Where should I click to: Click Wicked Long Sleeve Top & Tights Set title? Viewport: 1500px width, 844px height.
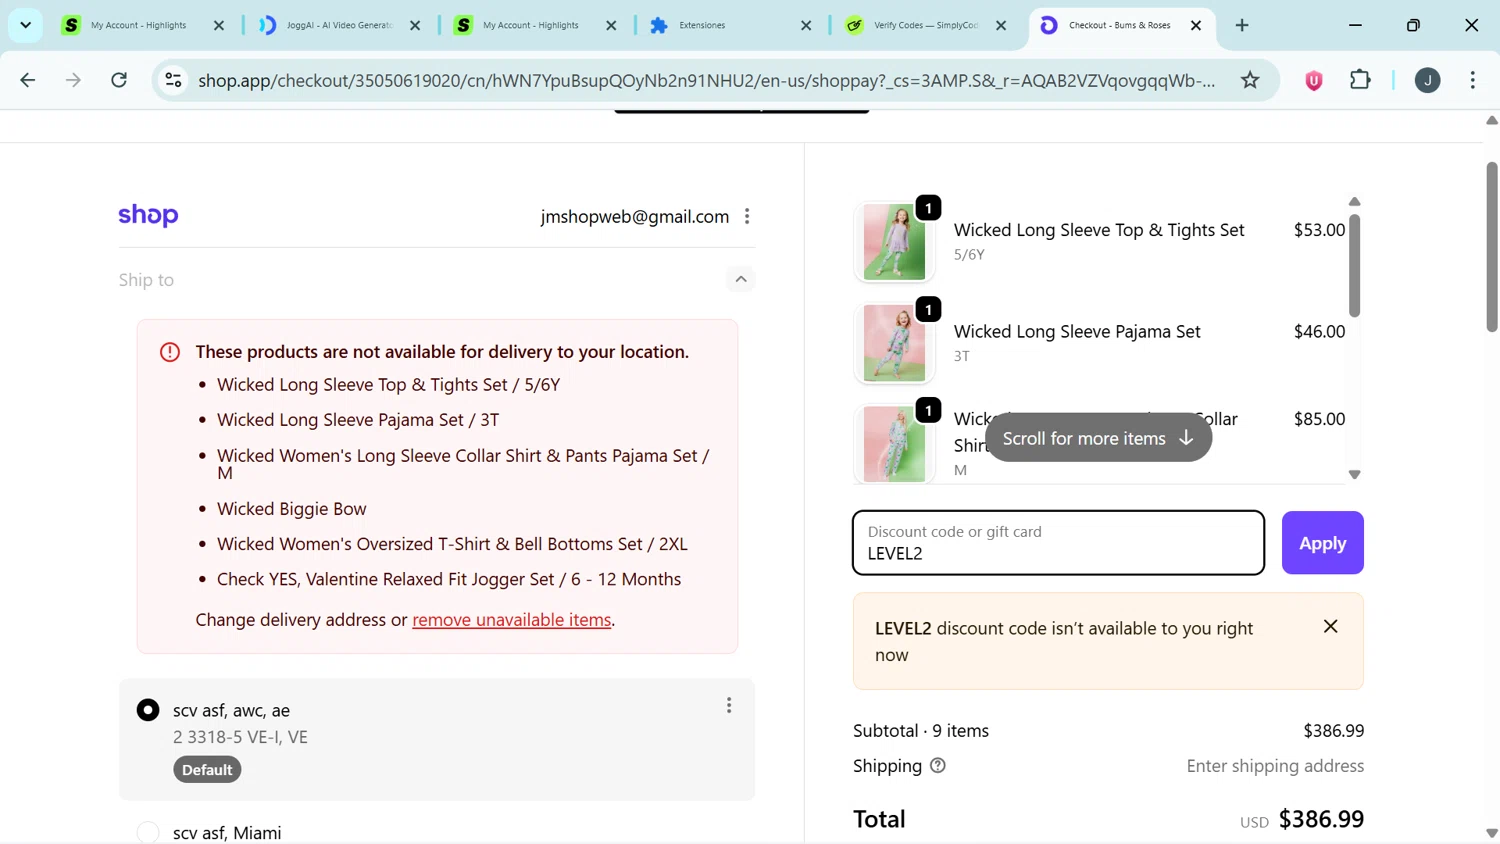(1099, 230)
